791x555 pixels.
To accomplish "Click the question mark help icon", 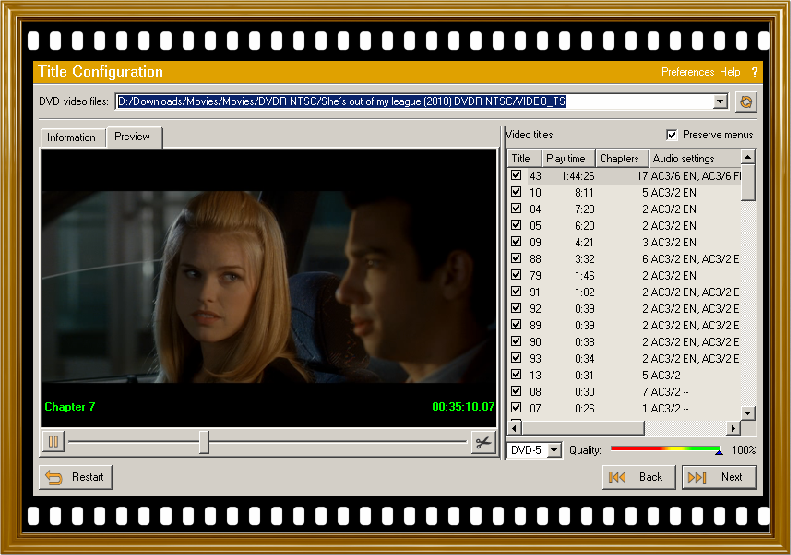I will pyautogui.click(x=754, y=72).
